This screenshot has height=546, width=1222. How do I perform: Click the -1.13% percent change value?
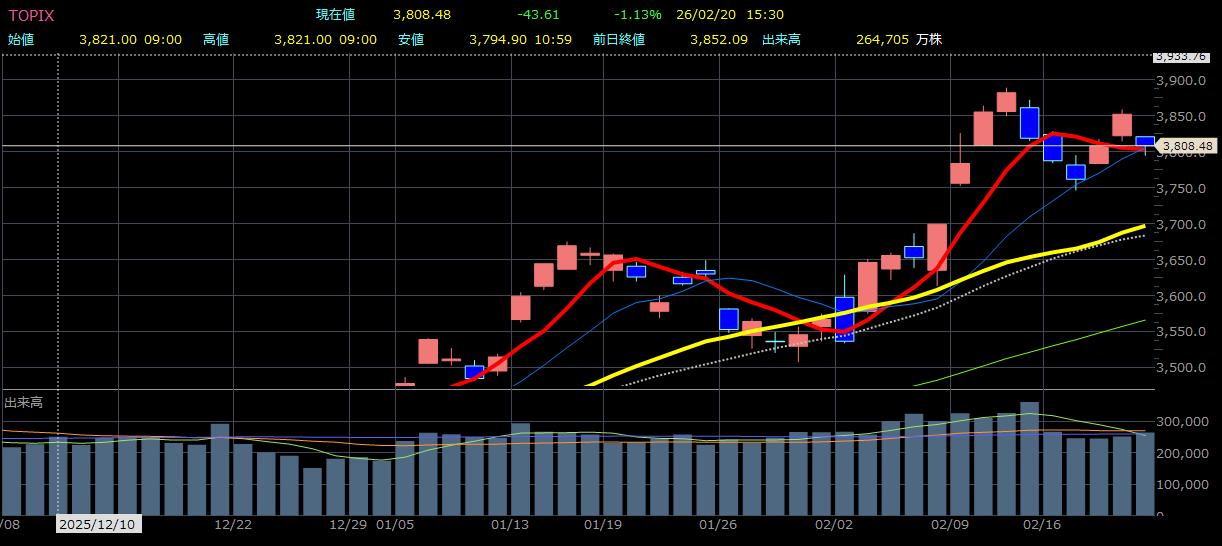(x=637, y=15)
